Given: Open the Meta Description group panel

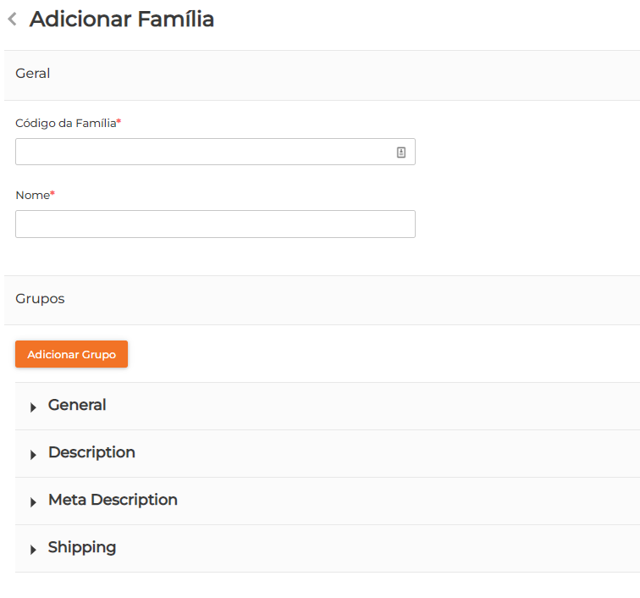Looking at the screenshot, I should (x=112, y=499).
